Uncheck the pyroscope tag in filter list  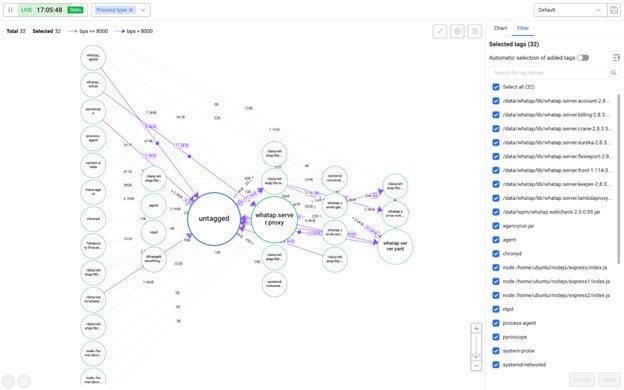click(x=496, y=337)
